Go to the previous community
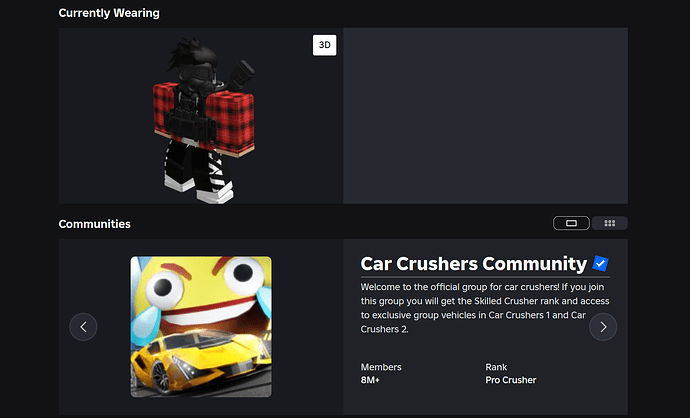Screen dimensions: 690x418 [83, 326]
